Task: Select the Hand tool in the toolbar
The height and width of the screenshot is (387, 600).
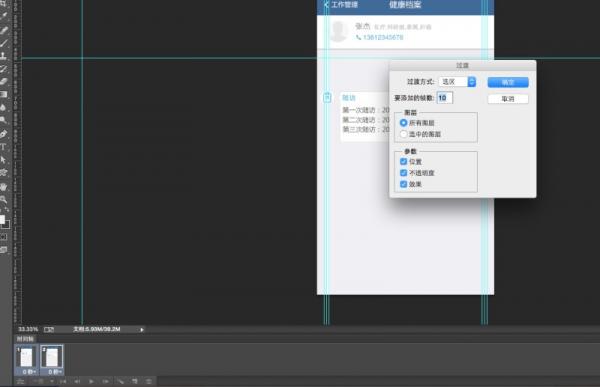Action: [x=3, y=186]
